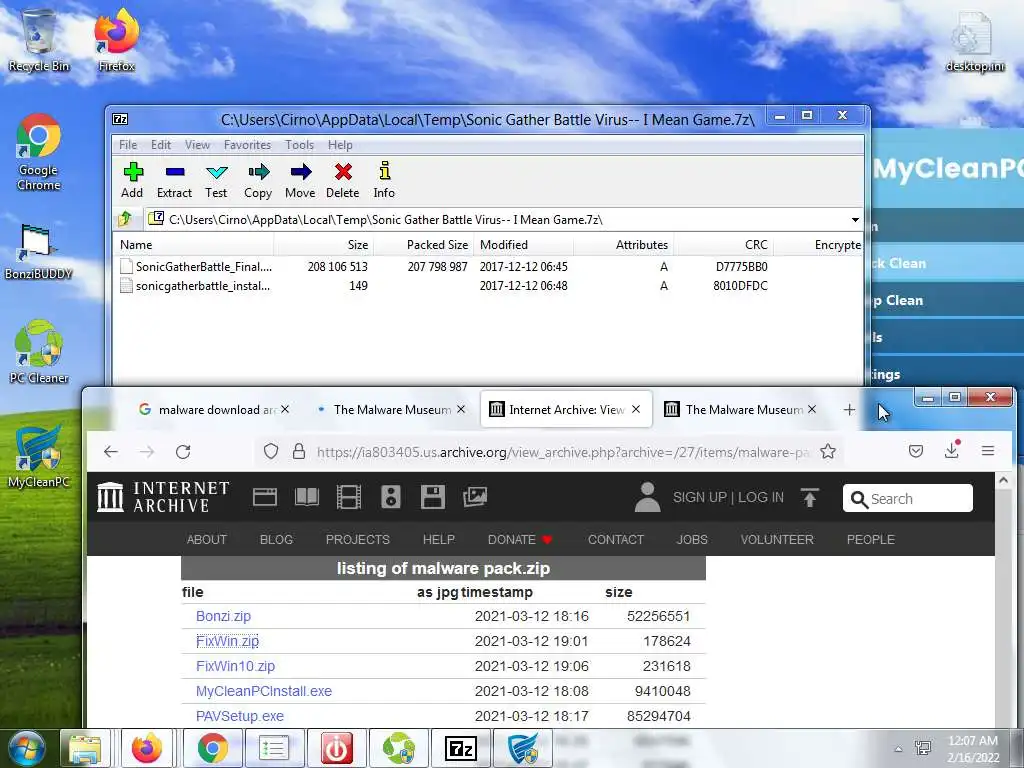
Task: Open the Edit menu in 7-Zip
Action: coord(161,145)
